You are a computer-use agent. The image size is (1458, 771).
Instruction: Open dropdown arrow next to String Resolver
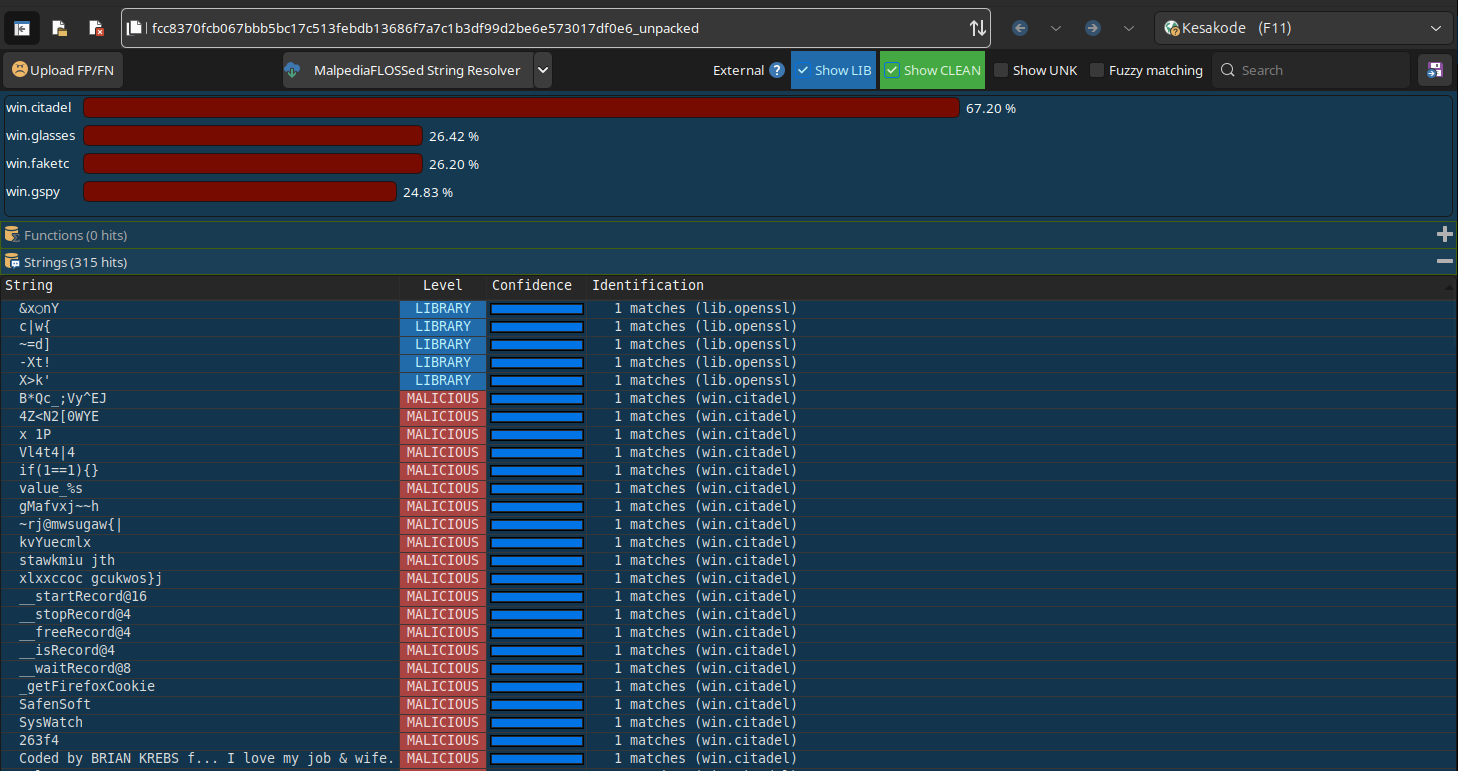pyautogui.click(x=543, y=70)
